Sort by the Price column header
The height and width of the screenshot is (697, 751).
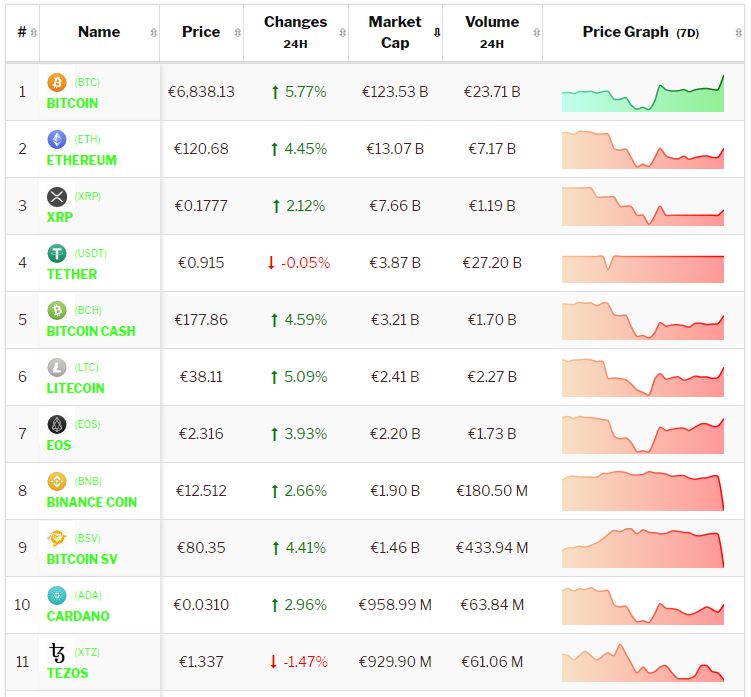point(201,32)
